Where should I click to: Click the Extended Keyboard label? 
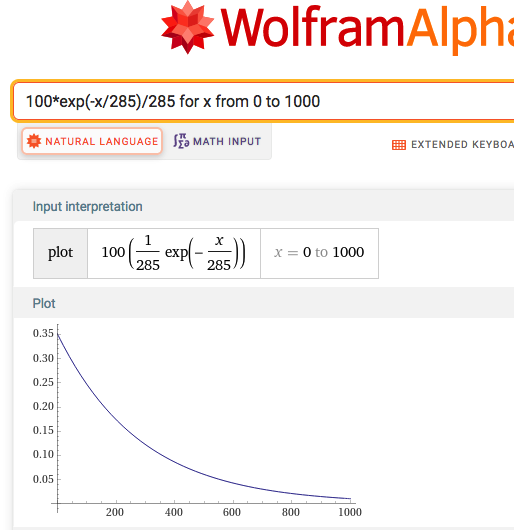coord(462,145)
